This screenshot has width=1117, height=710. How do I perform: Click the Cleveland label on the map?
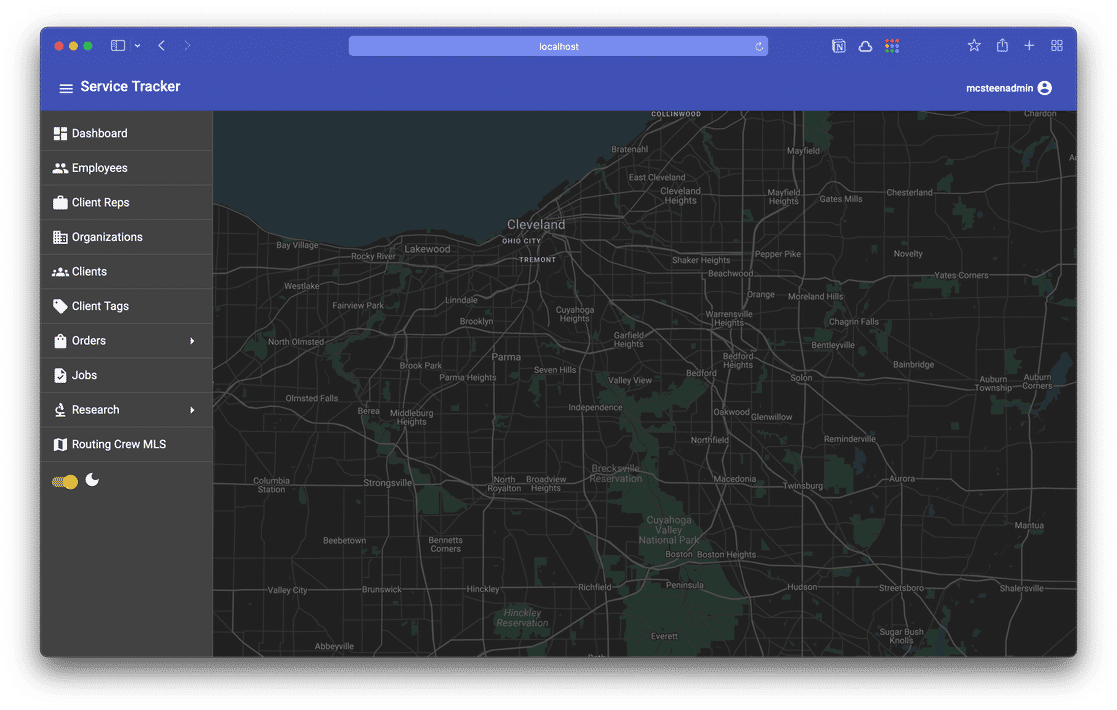(536, 224)
